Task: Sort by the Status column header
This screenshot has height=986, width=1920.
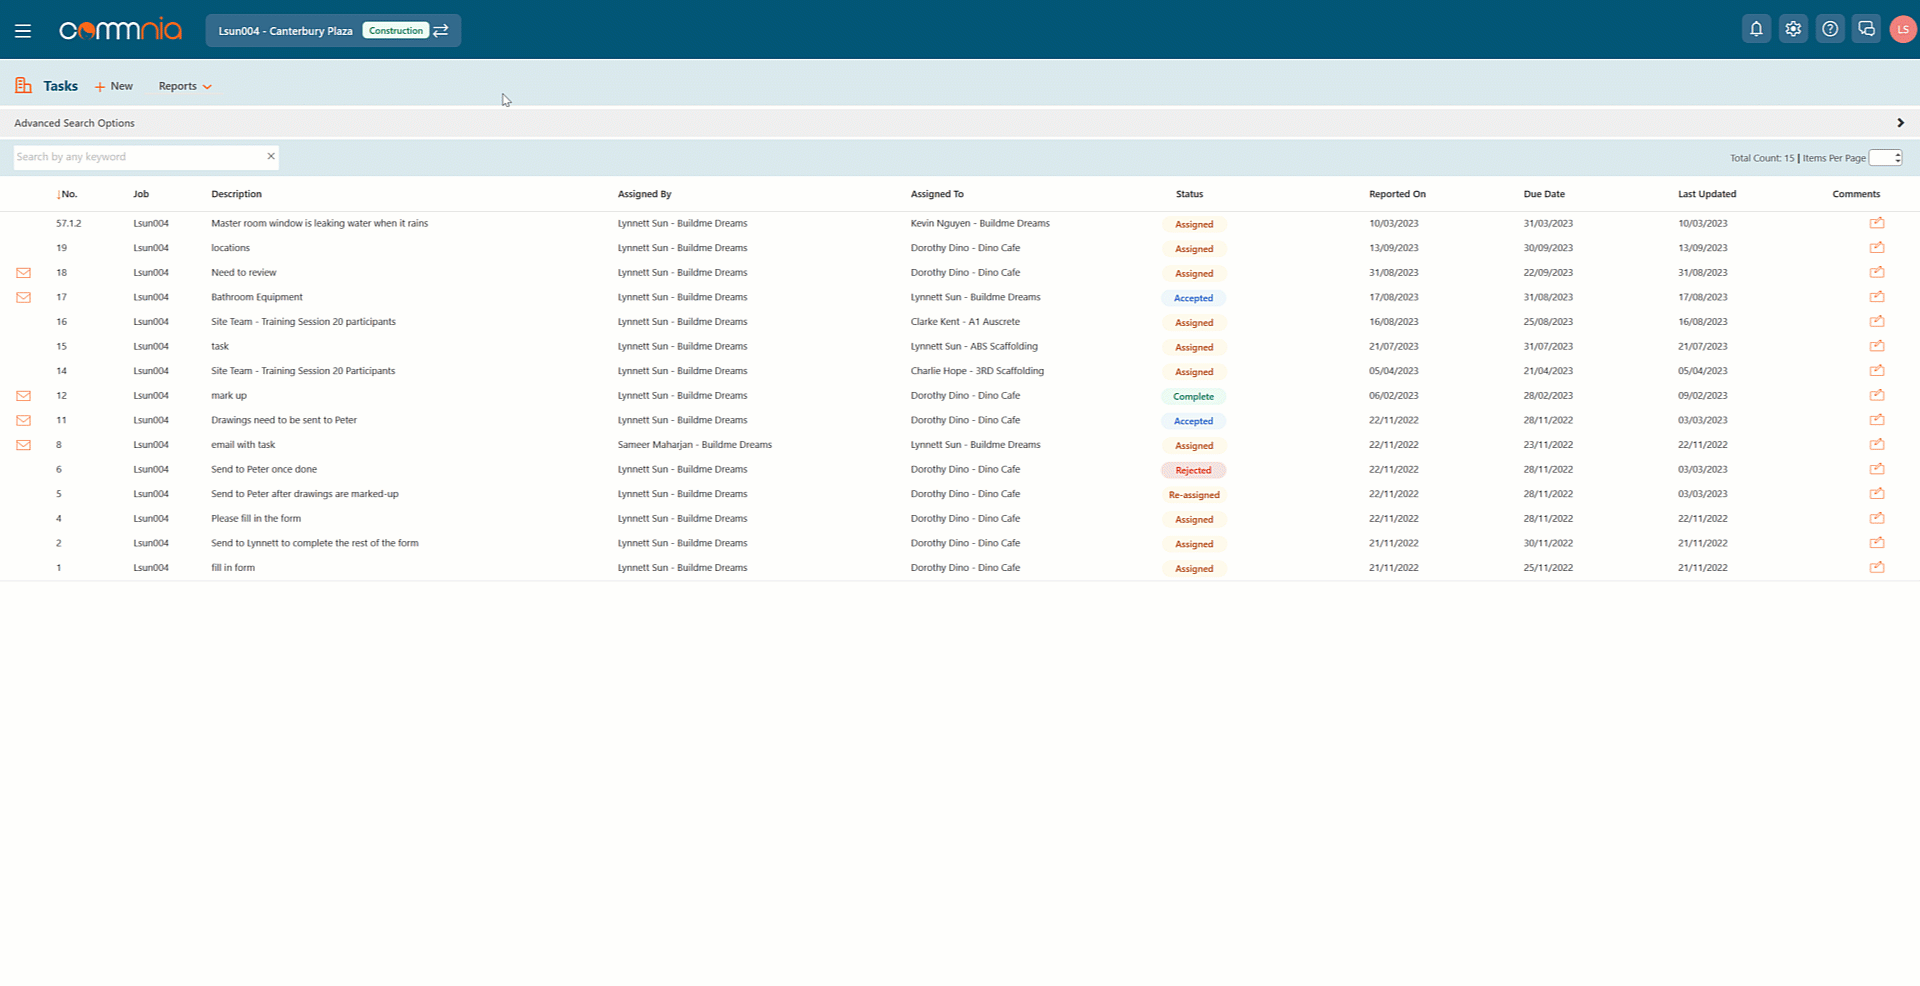Action: click(1189, 194)
